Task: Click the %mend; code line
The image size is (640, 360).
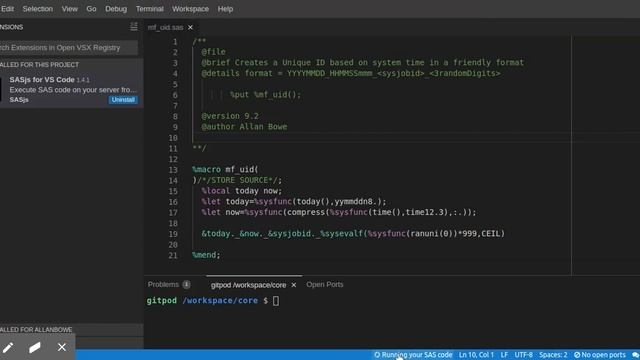Action: pos(206,255)
